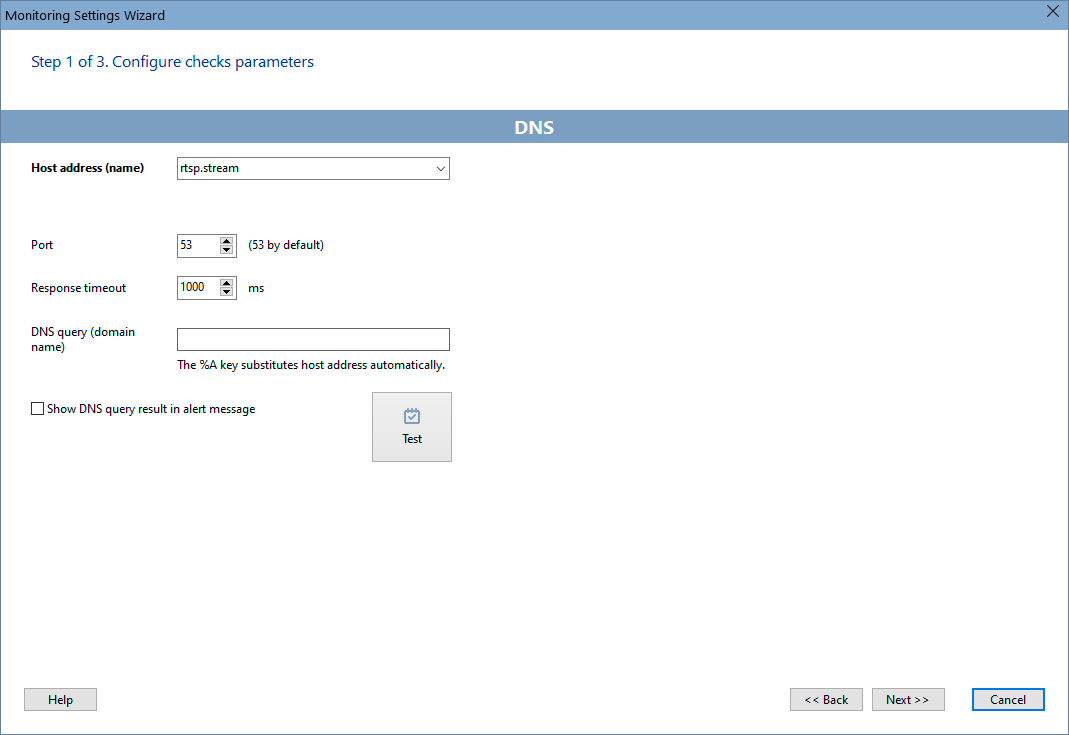Close the wizard with the X button
The width and height of the screenshot is (1069, 735).
coord(1052,12)
